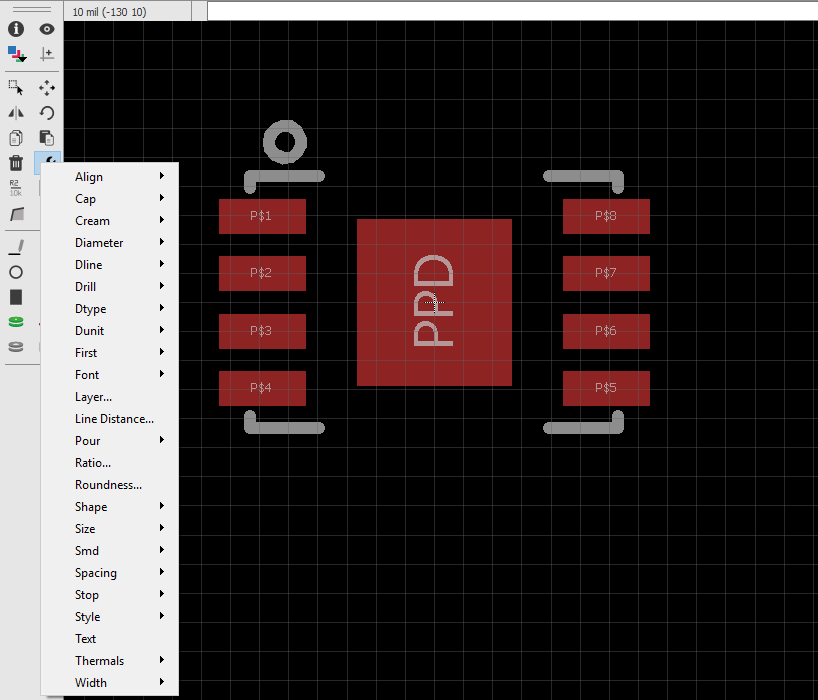Choose Layer... from the Change menu
This screenshot has width=818, height=700.
pos(93,397)
